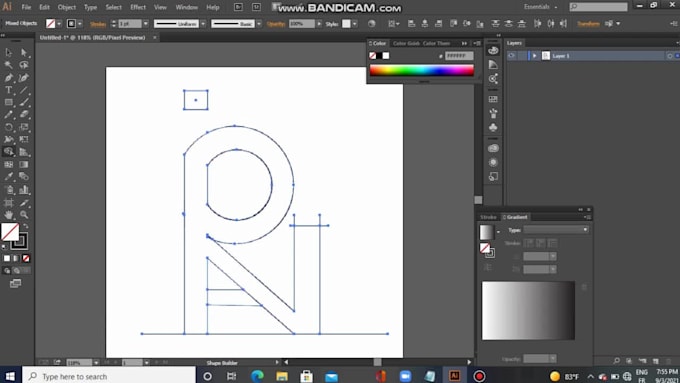Close the Untitled-1 document tab
This screenshot has width=680, height=383.
155,38
